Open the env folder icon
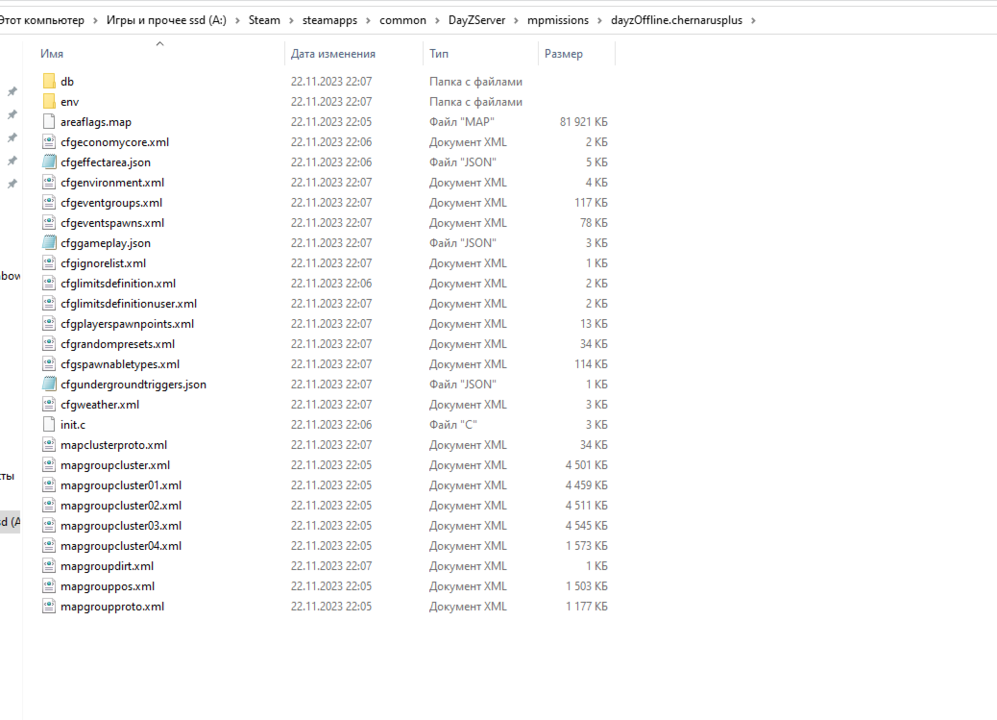997x720 pixels. pyautogui.click(x=49, y=102)
